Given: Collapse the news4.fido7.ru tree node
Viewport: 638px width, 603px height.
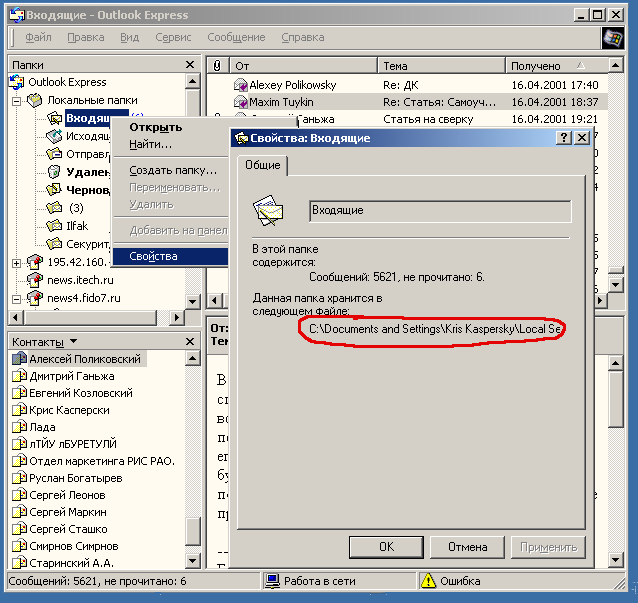Looking at the screenshot, I should [x=16, y=299].
